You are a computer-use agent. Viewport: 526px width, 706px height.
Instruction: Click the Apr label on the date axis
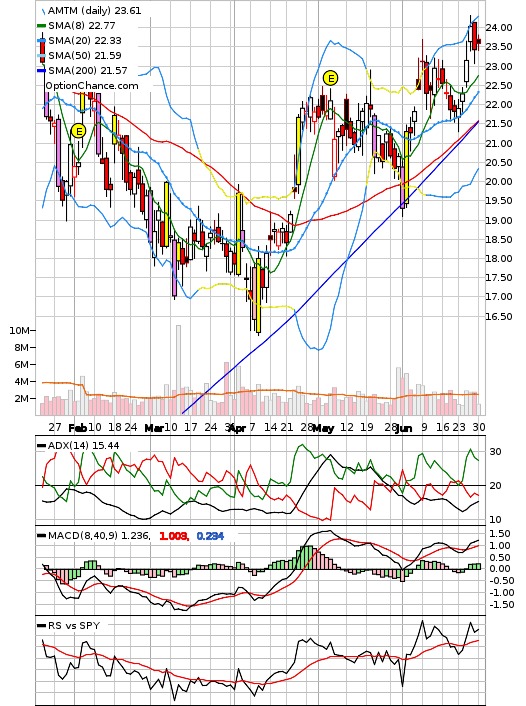(x=237, y=428)
